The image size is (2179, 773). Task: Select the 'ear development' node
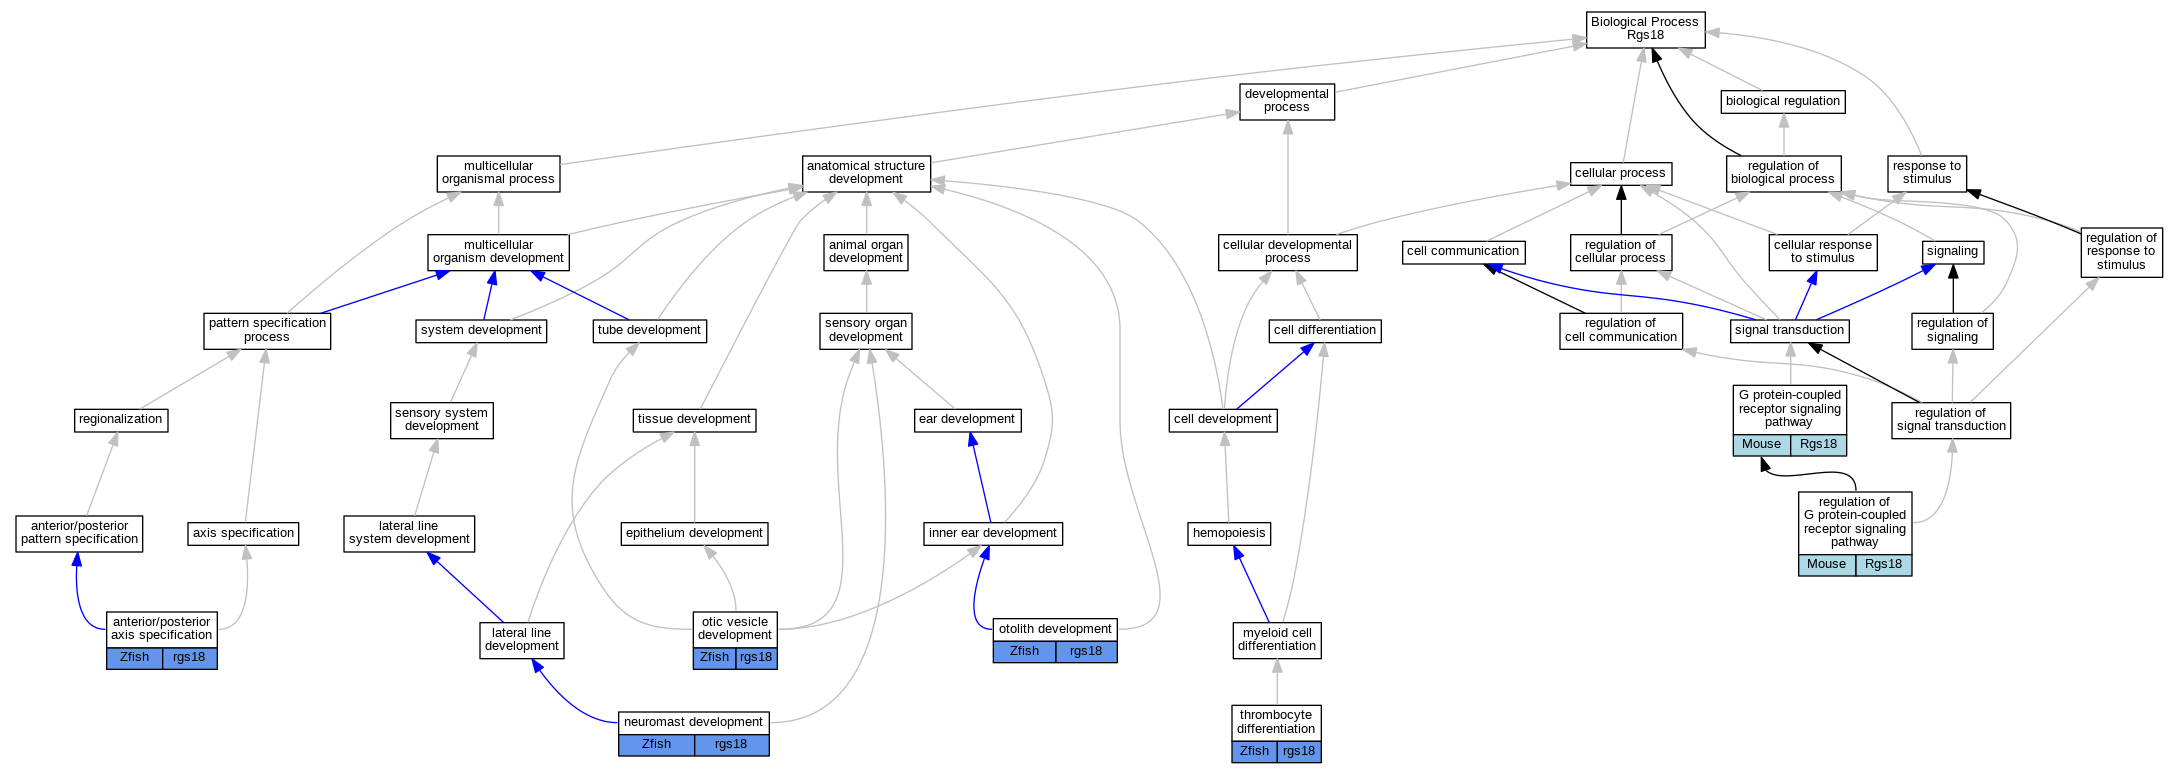pyautogui.click(x=968, y=420)
